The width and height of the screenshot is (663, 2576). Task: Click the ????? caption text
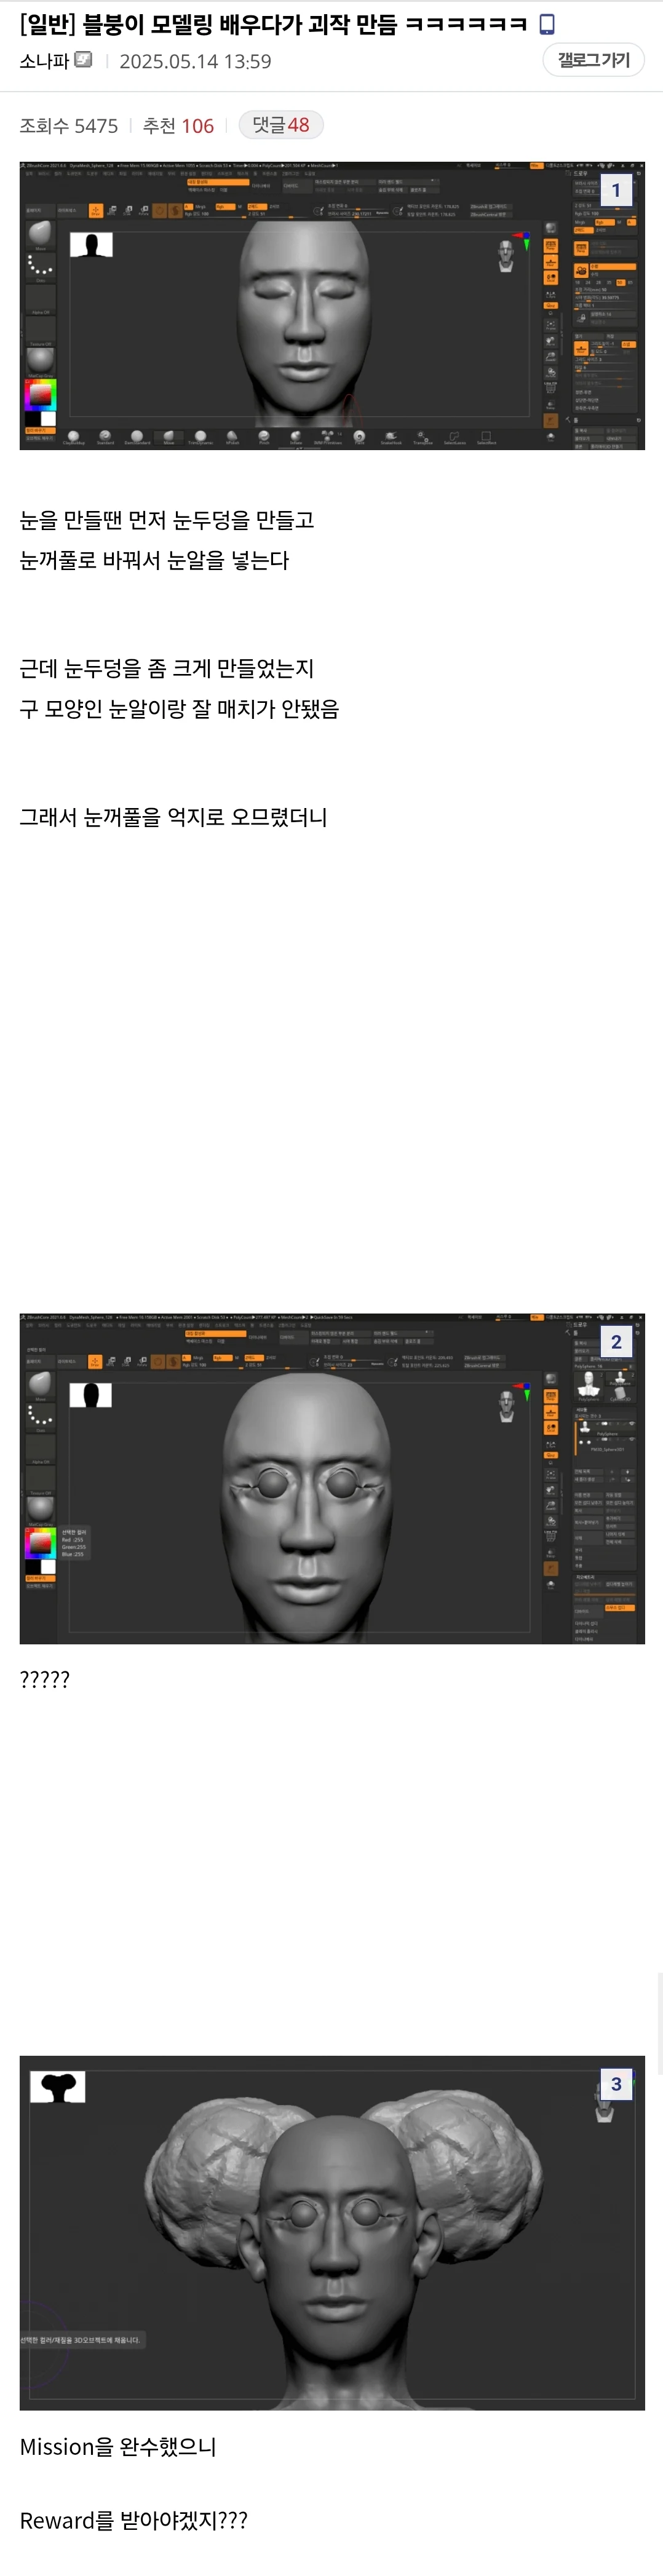coord(45,1680)
